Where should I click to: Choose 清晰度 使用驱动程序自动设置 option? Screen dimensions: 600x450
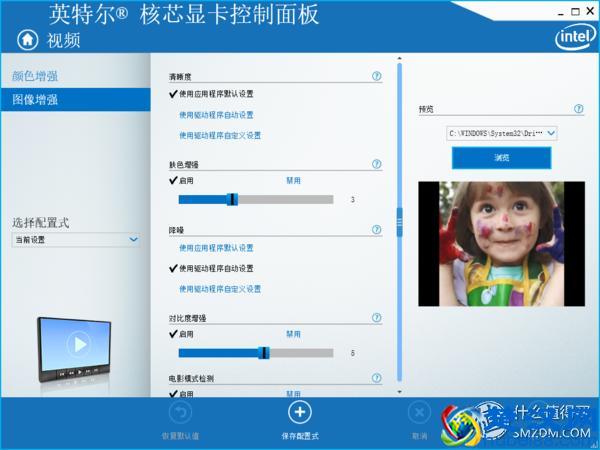216,115
